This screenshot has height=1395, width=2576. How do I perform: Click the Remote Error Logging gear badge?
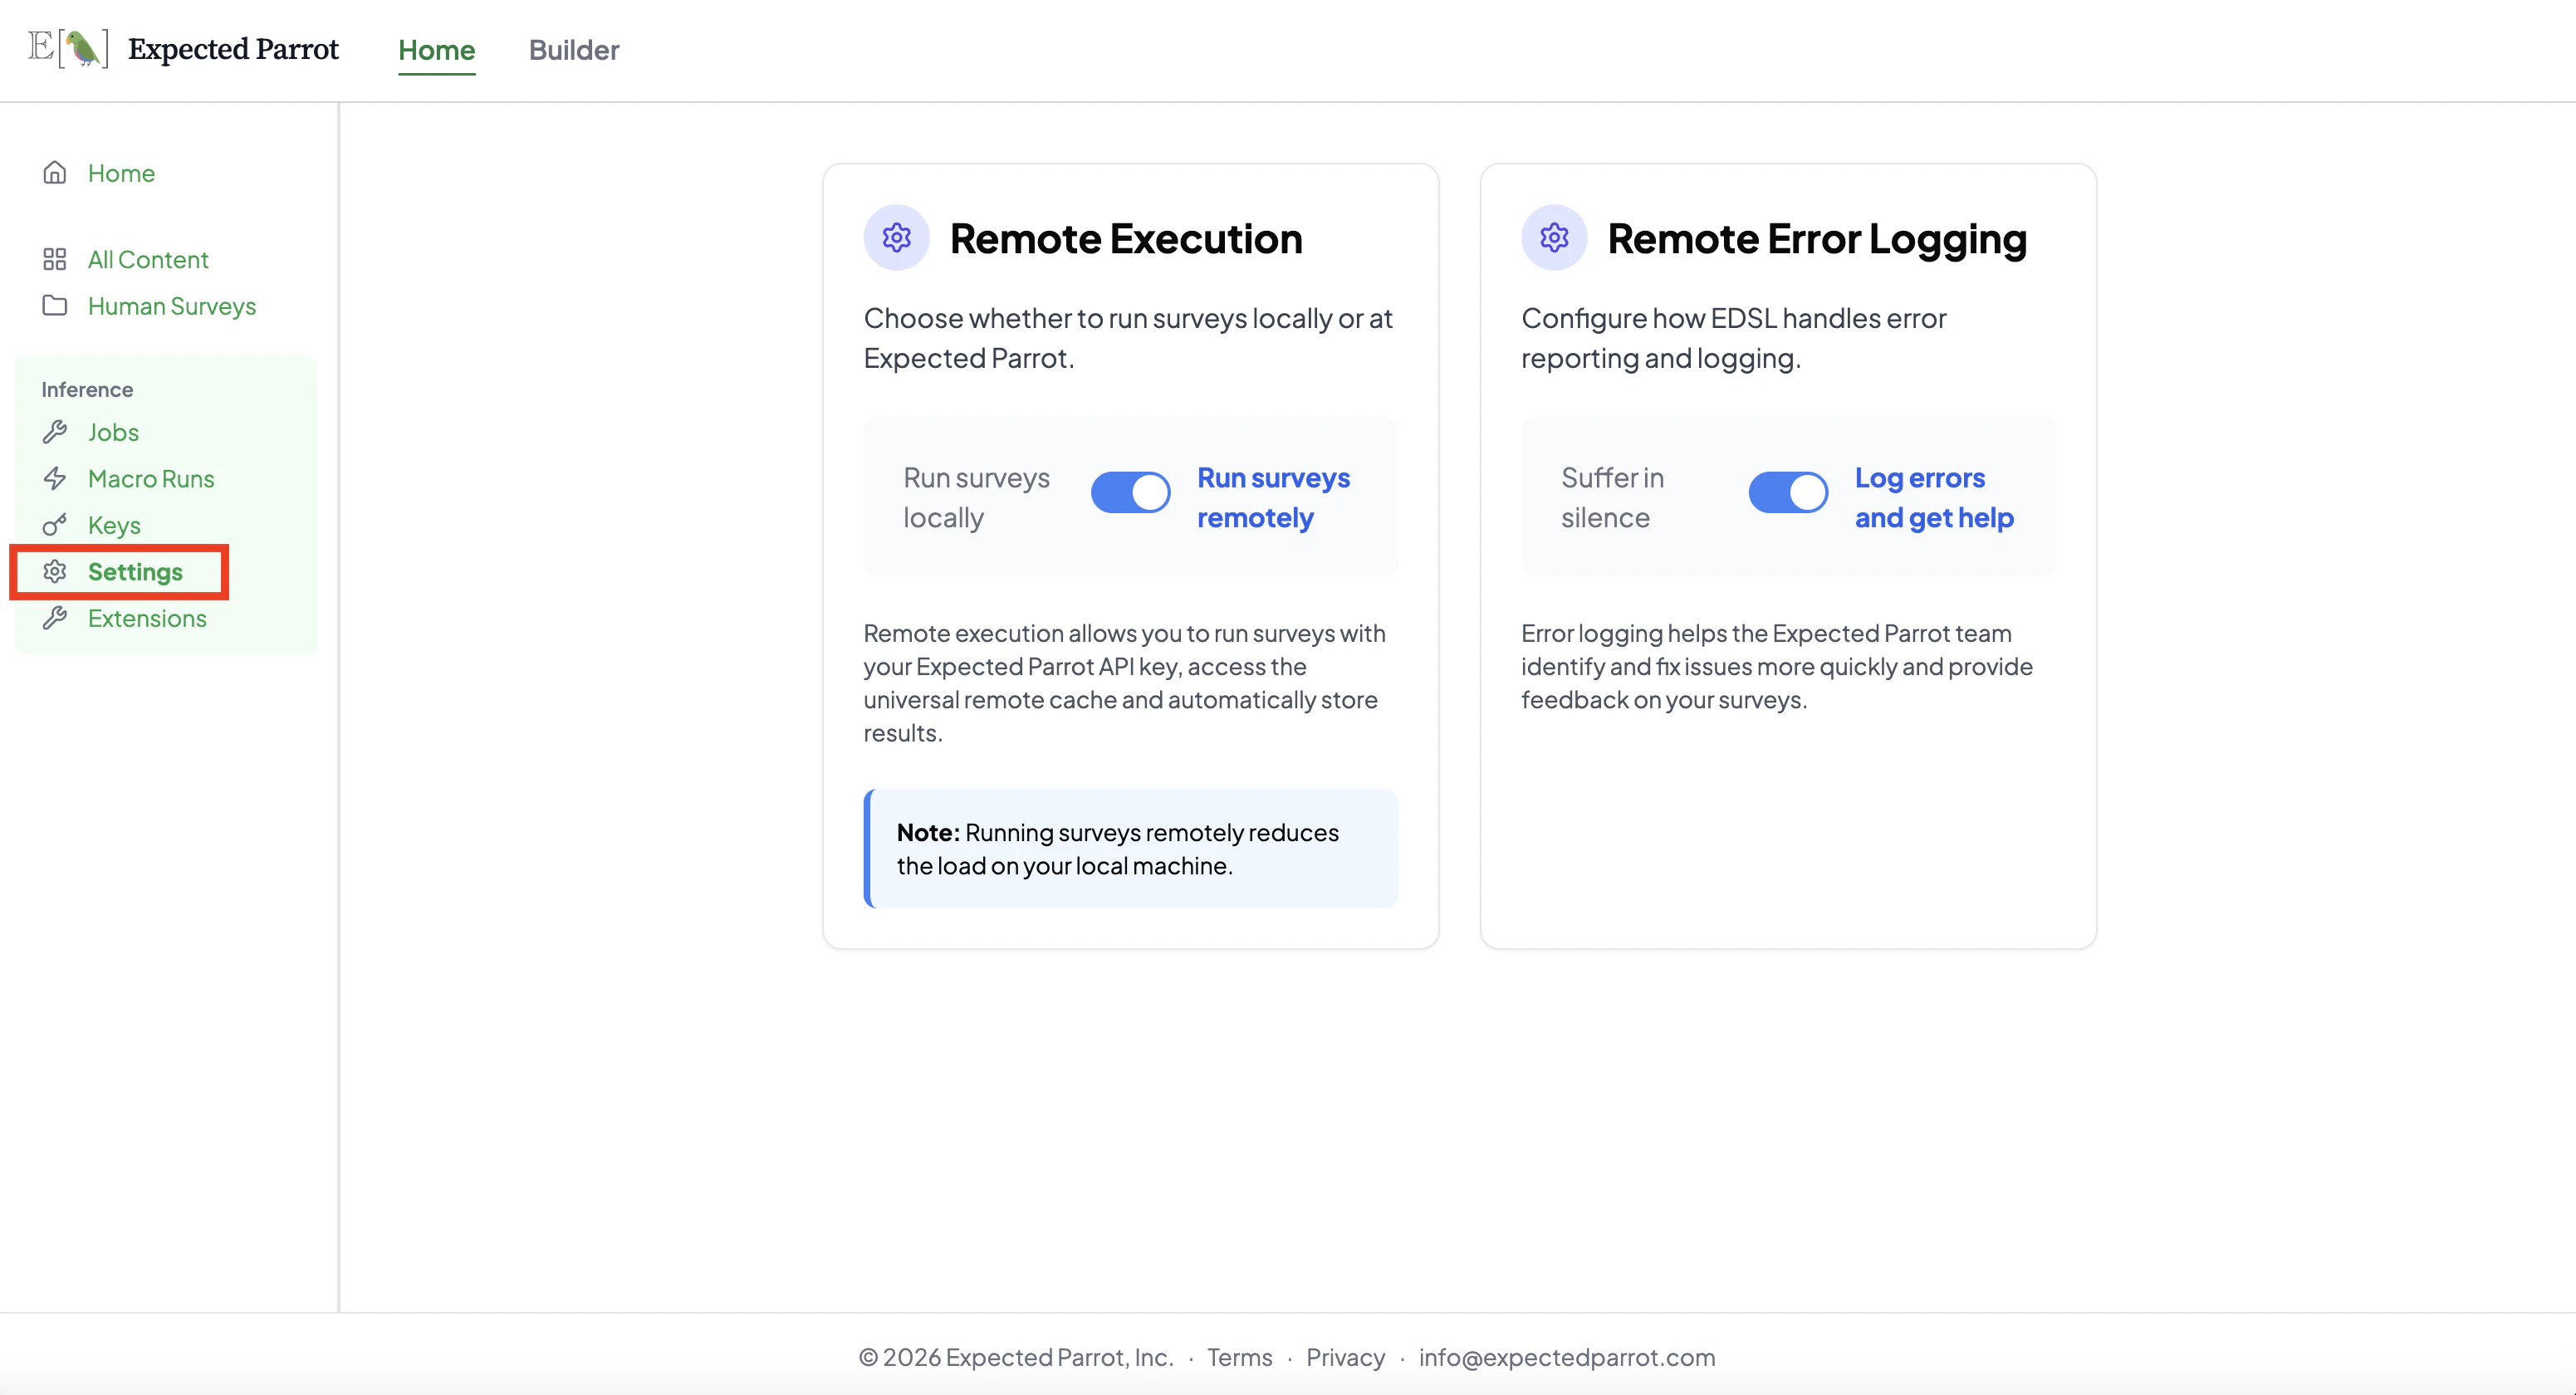(x=1553, y=237)
